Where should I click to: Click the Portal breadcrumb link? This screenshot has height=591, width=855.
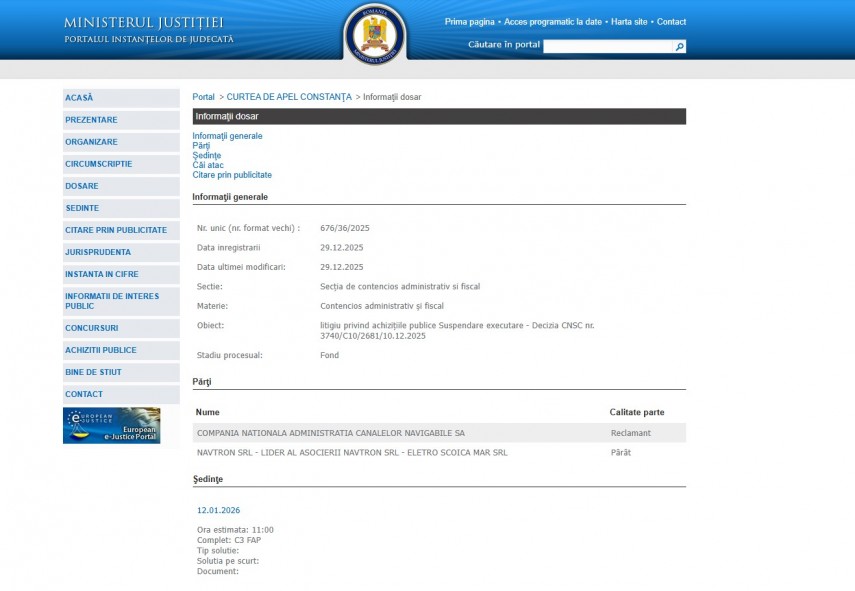click(x=203, y=97)
